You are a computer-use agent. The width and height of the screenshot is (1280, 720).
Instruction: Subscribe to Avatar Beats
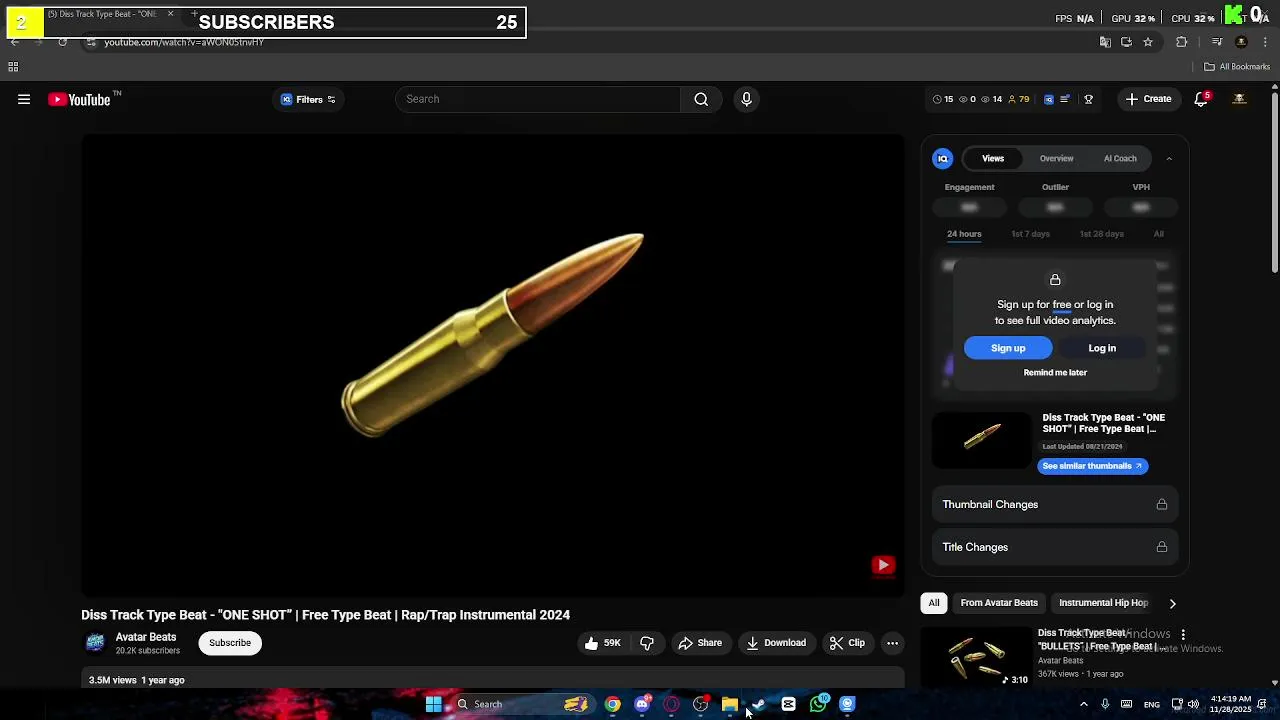pos(230,643)
